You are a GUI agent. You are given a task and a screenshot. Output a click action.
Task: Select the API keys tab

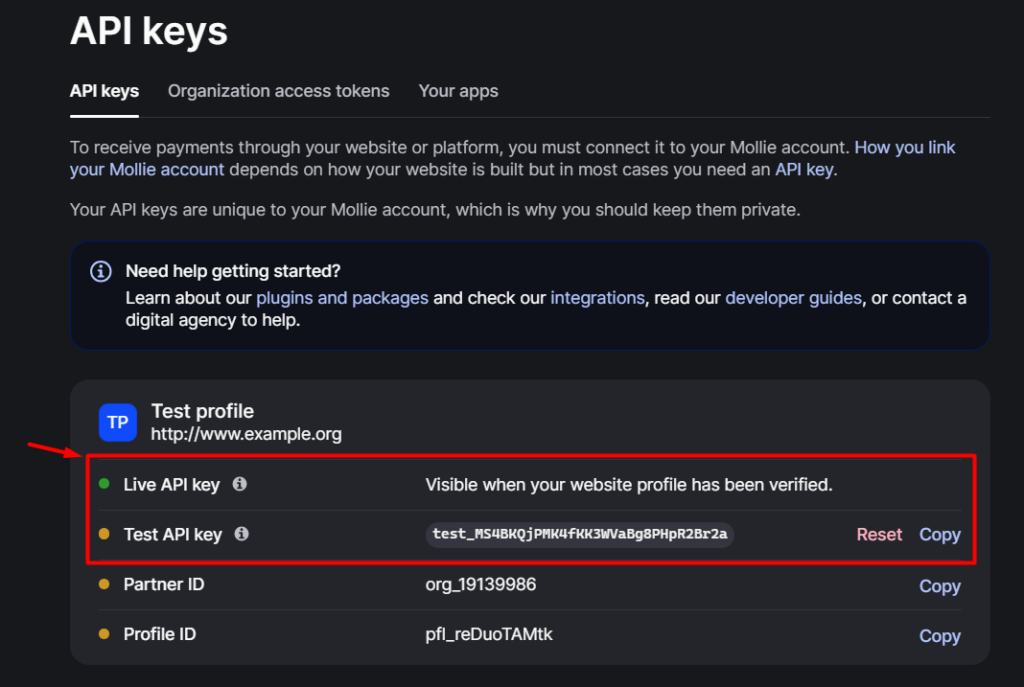pos(104,91)
